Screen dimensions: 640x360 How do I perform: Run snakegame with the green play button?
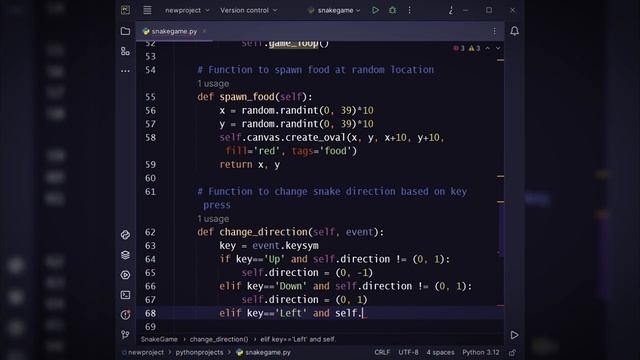(x=375, y=10)
